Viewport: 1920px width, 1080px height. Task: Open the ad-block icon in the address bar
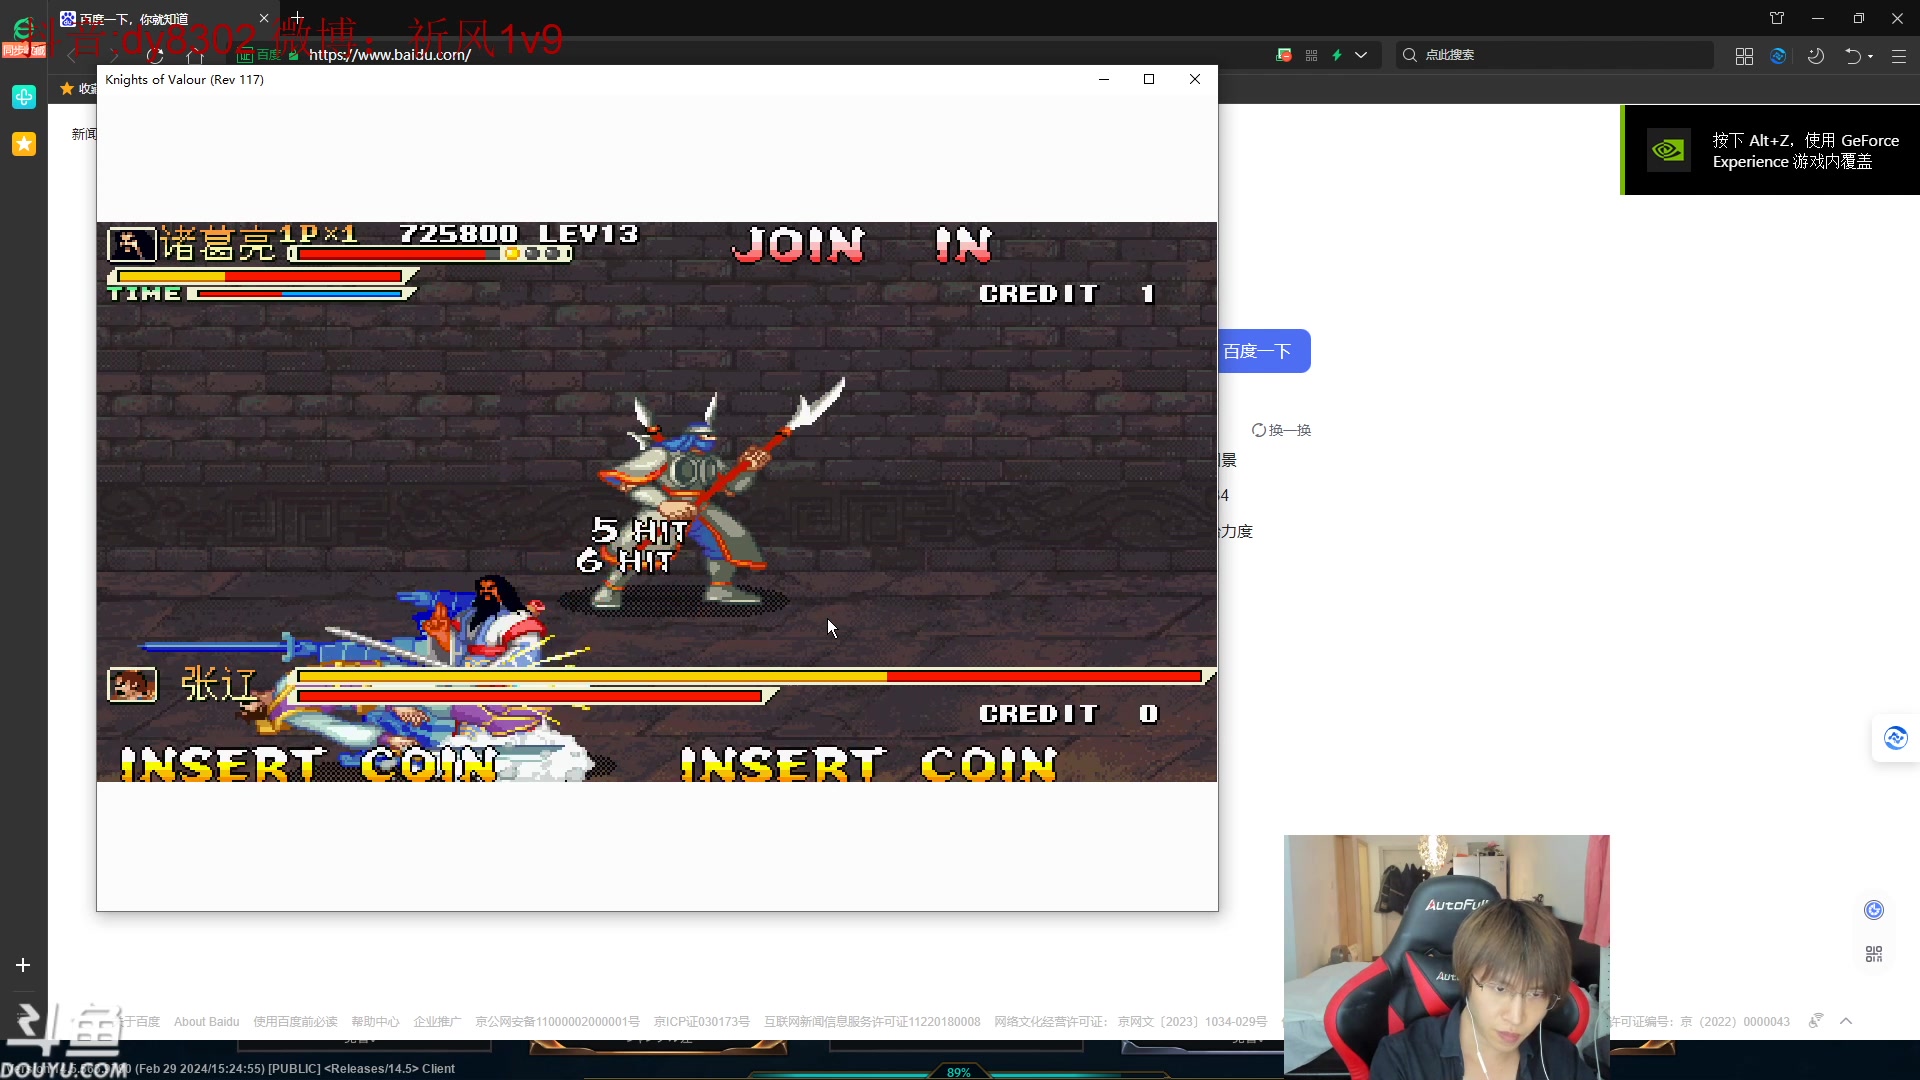coord(1284,55)
